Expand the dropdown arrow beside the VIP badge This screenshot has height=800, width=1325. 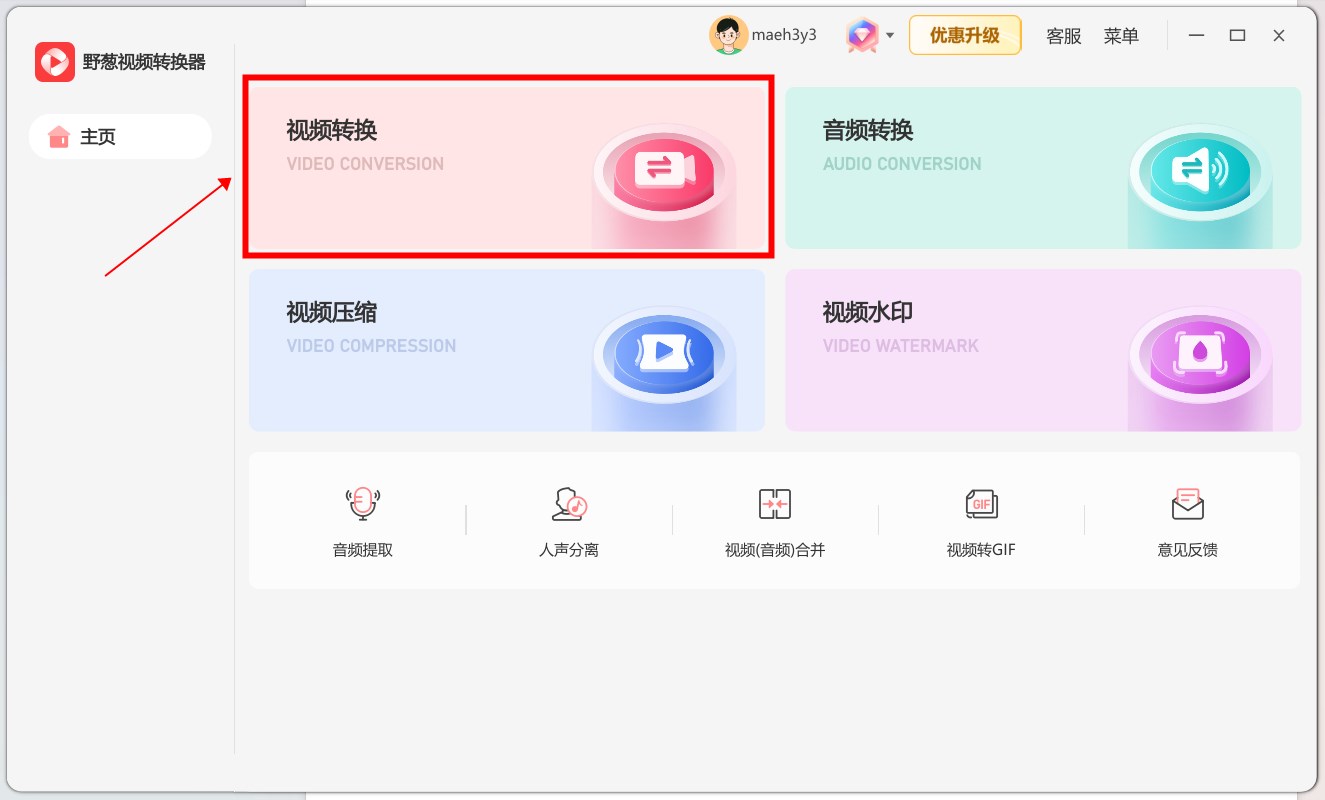(x=890, y=36)
